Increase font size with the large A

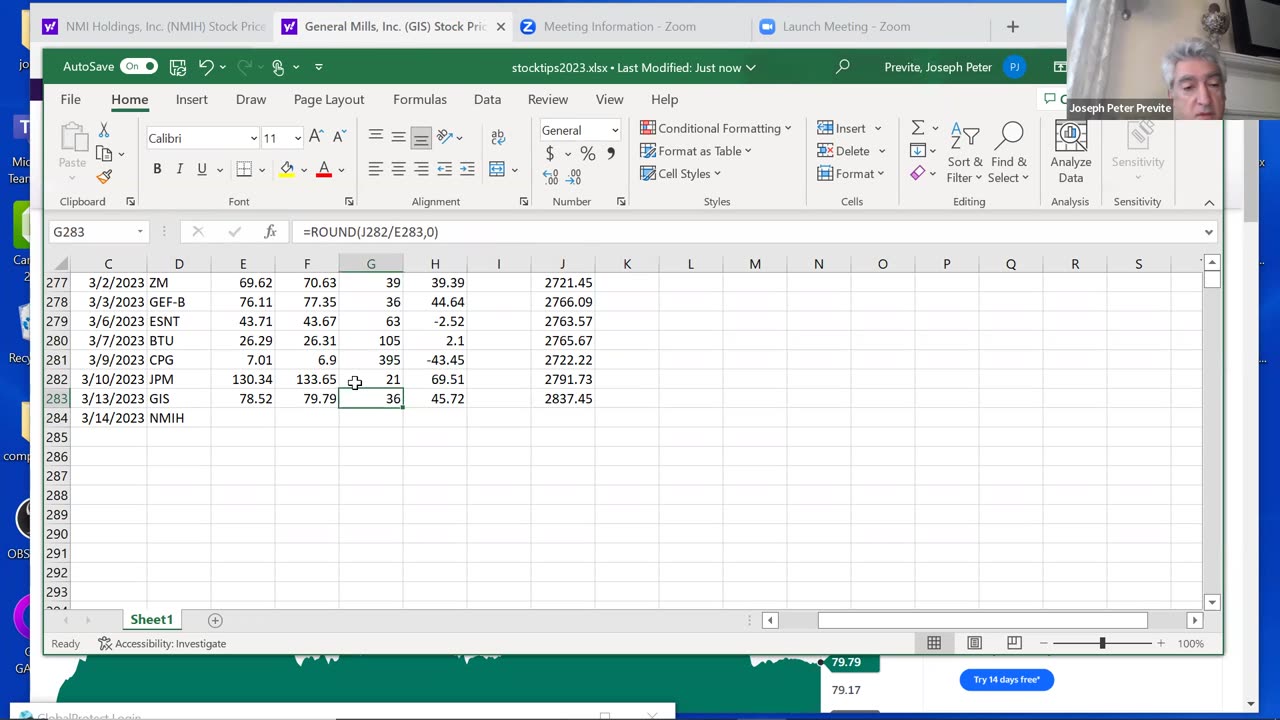pos(316,137)
